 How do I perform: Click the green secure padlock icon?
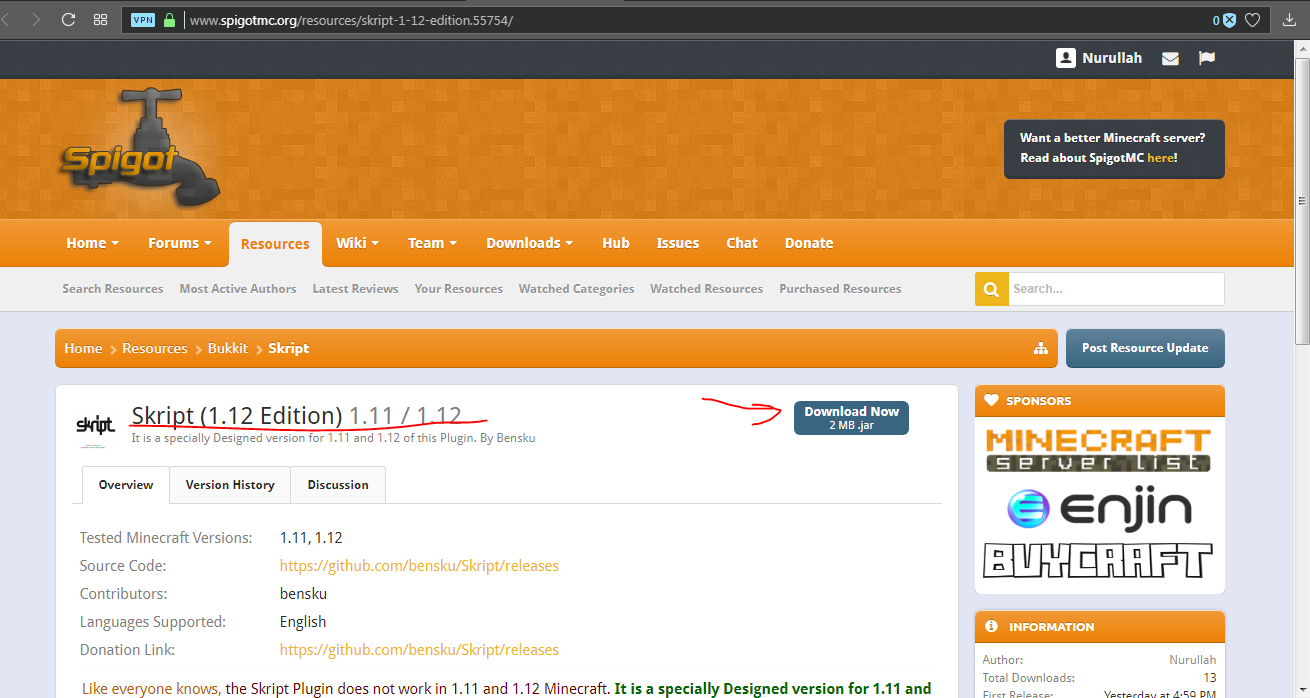[169, 19]
